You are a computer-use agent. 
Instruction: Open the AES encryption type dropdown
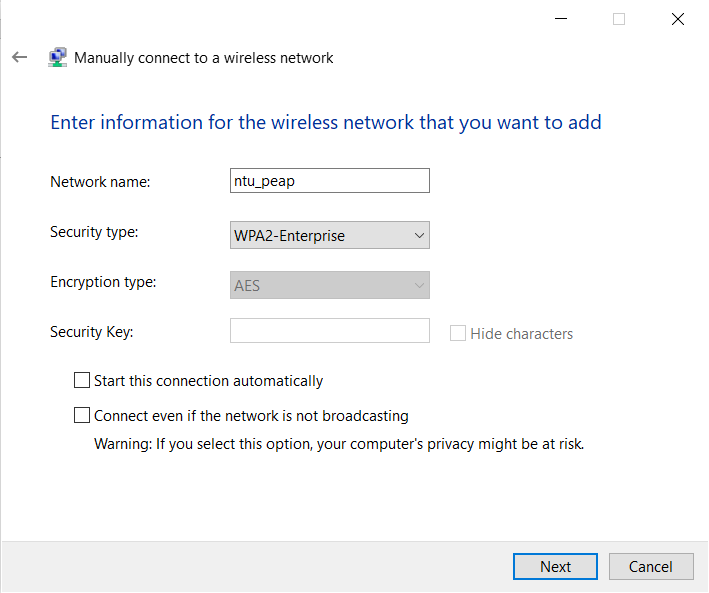click(x=330, y=285)
